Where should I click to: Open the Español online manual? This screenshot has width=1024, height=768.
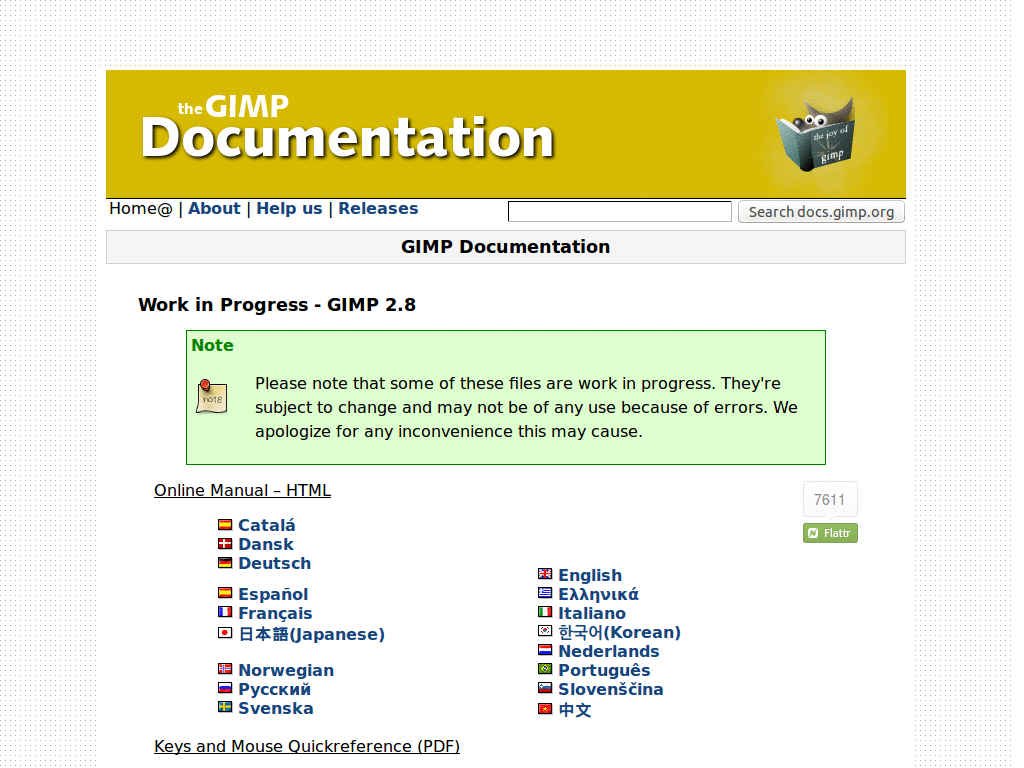pos(273,594)
